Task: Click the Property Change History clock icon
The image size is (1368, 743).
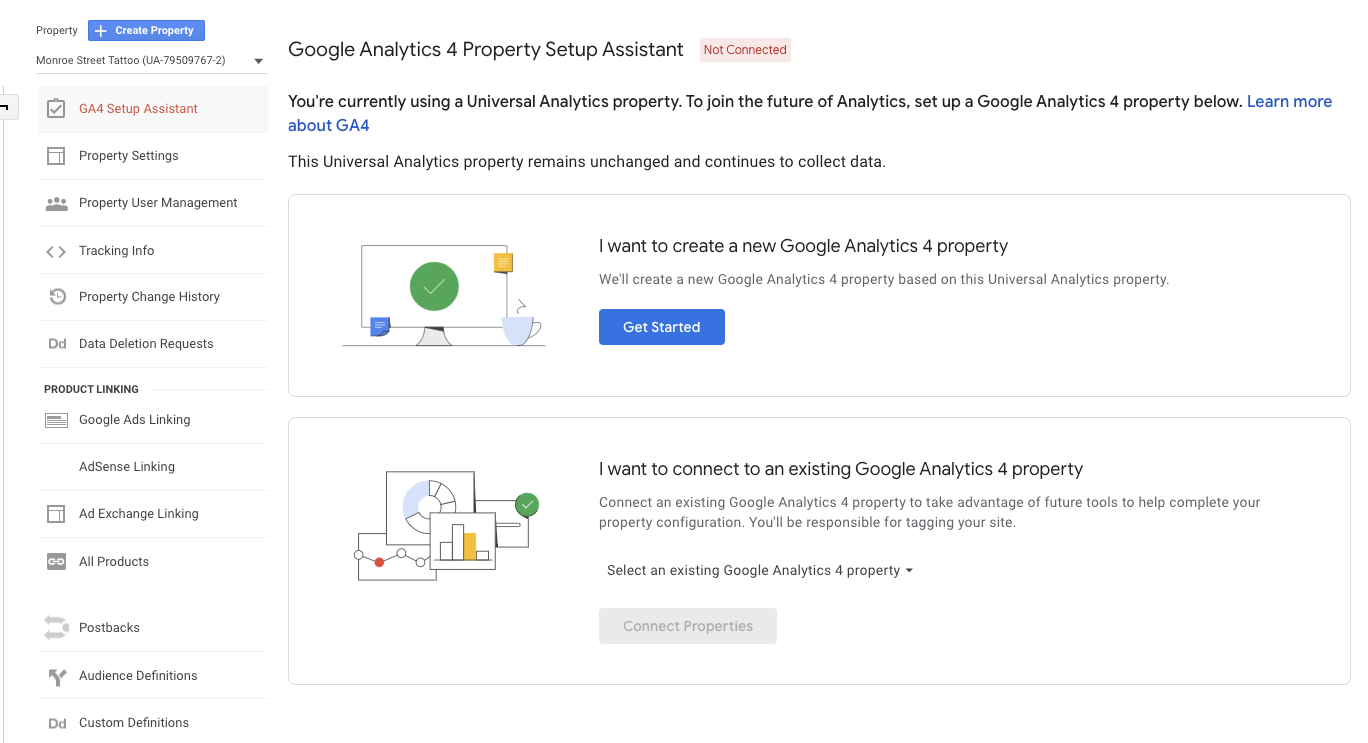Action: 57,297
